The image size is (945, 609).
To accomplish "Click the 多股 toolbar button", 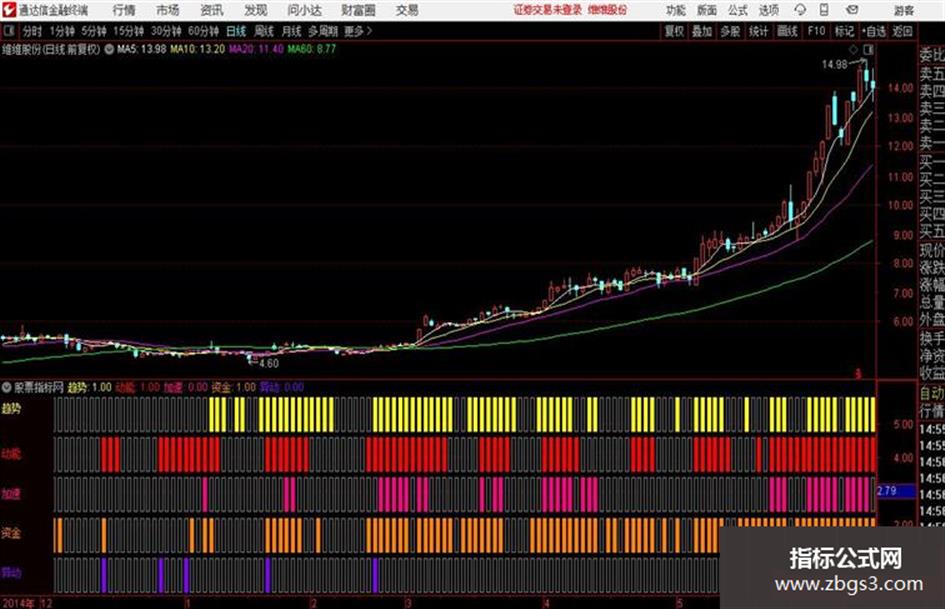I will (x=730, y=31).
